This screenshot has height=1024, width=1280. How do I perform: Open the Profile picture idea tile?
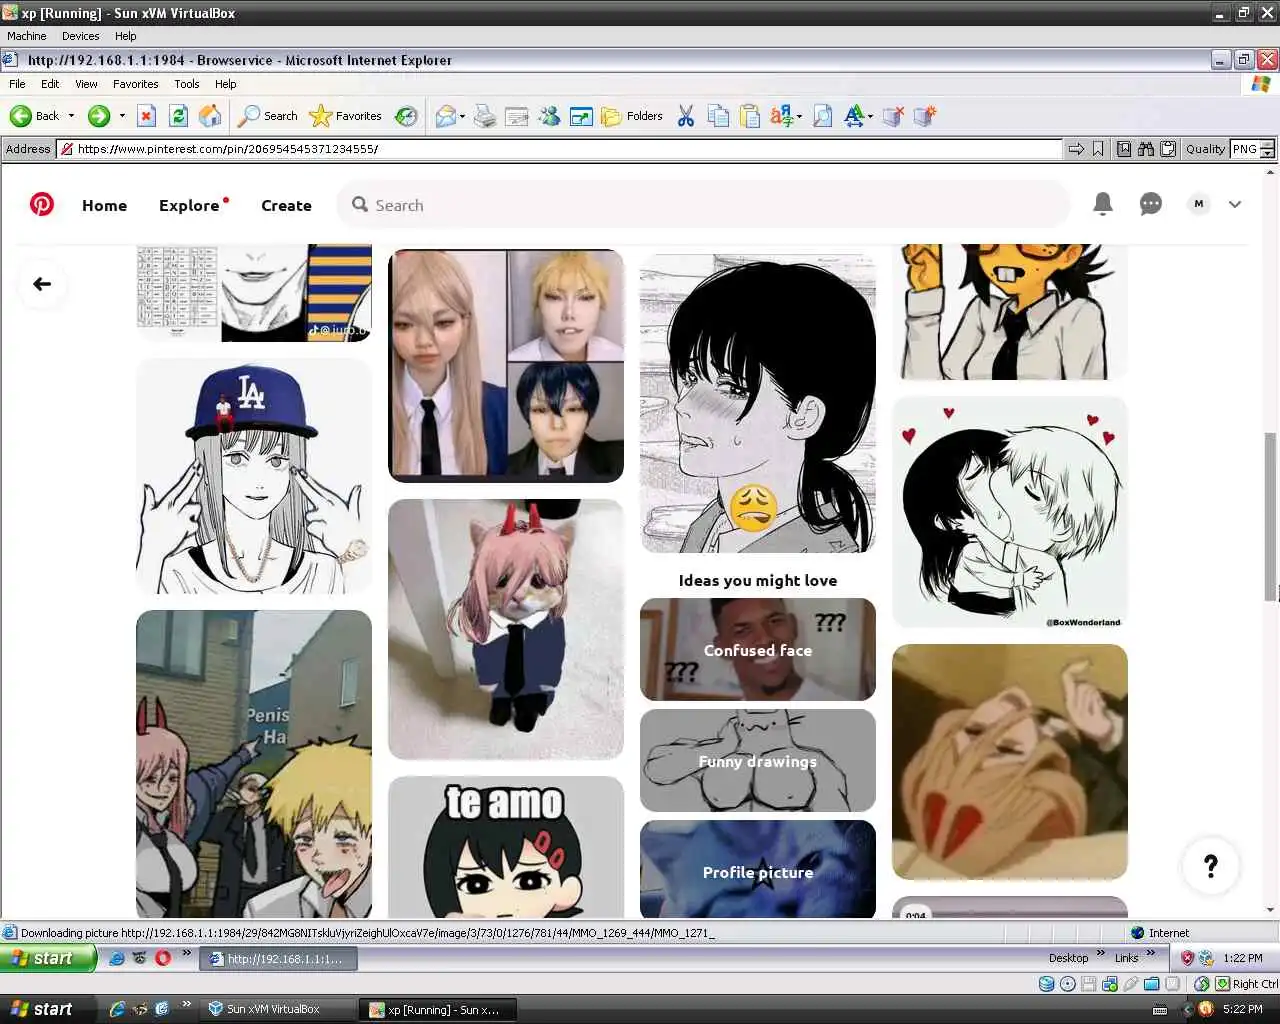click(x=758, y=869)
